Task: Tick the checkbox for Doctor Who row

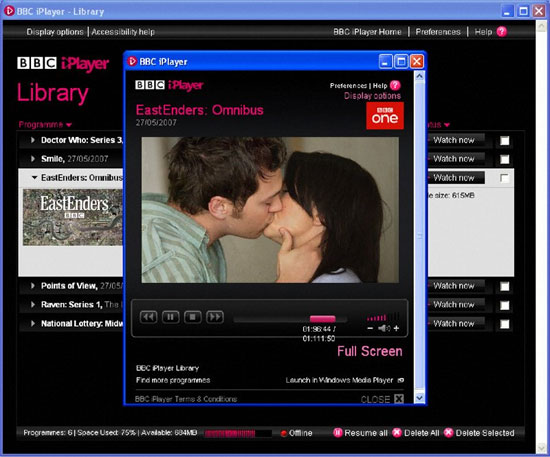Action: pyautogui.click(x=505, y=141)
